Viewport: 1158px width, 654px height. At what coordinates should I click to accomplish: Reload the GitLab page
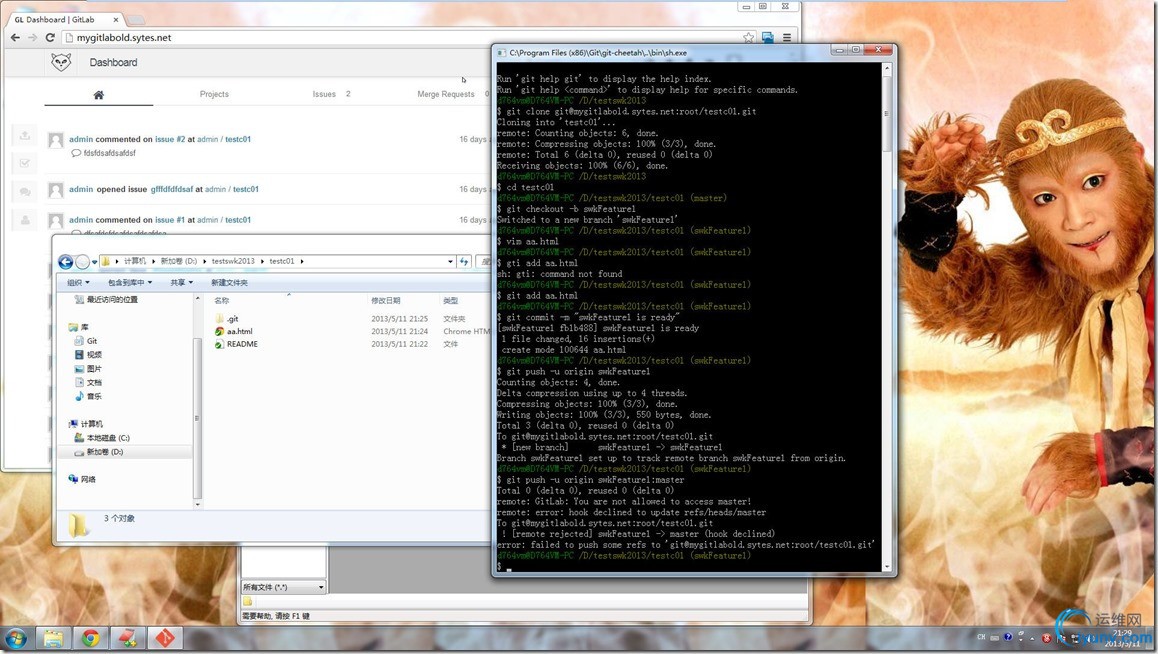click(50, 38)
